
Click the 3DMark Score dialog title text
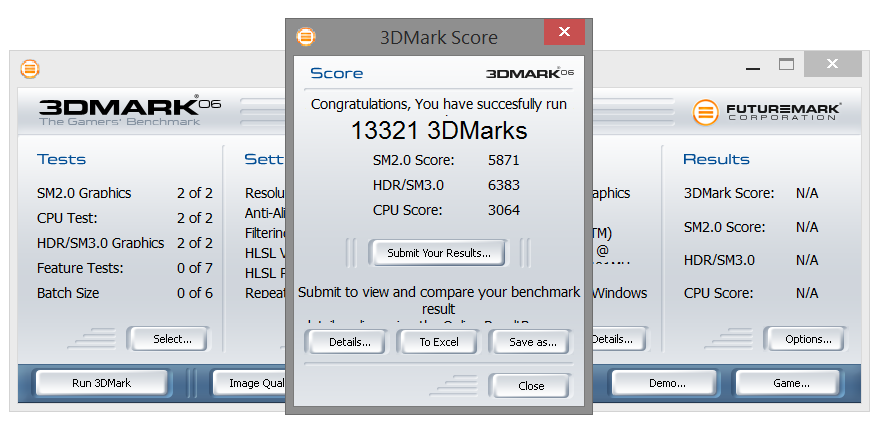pos(439,38)
